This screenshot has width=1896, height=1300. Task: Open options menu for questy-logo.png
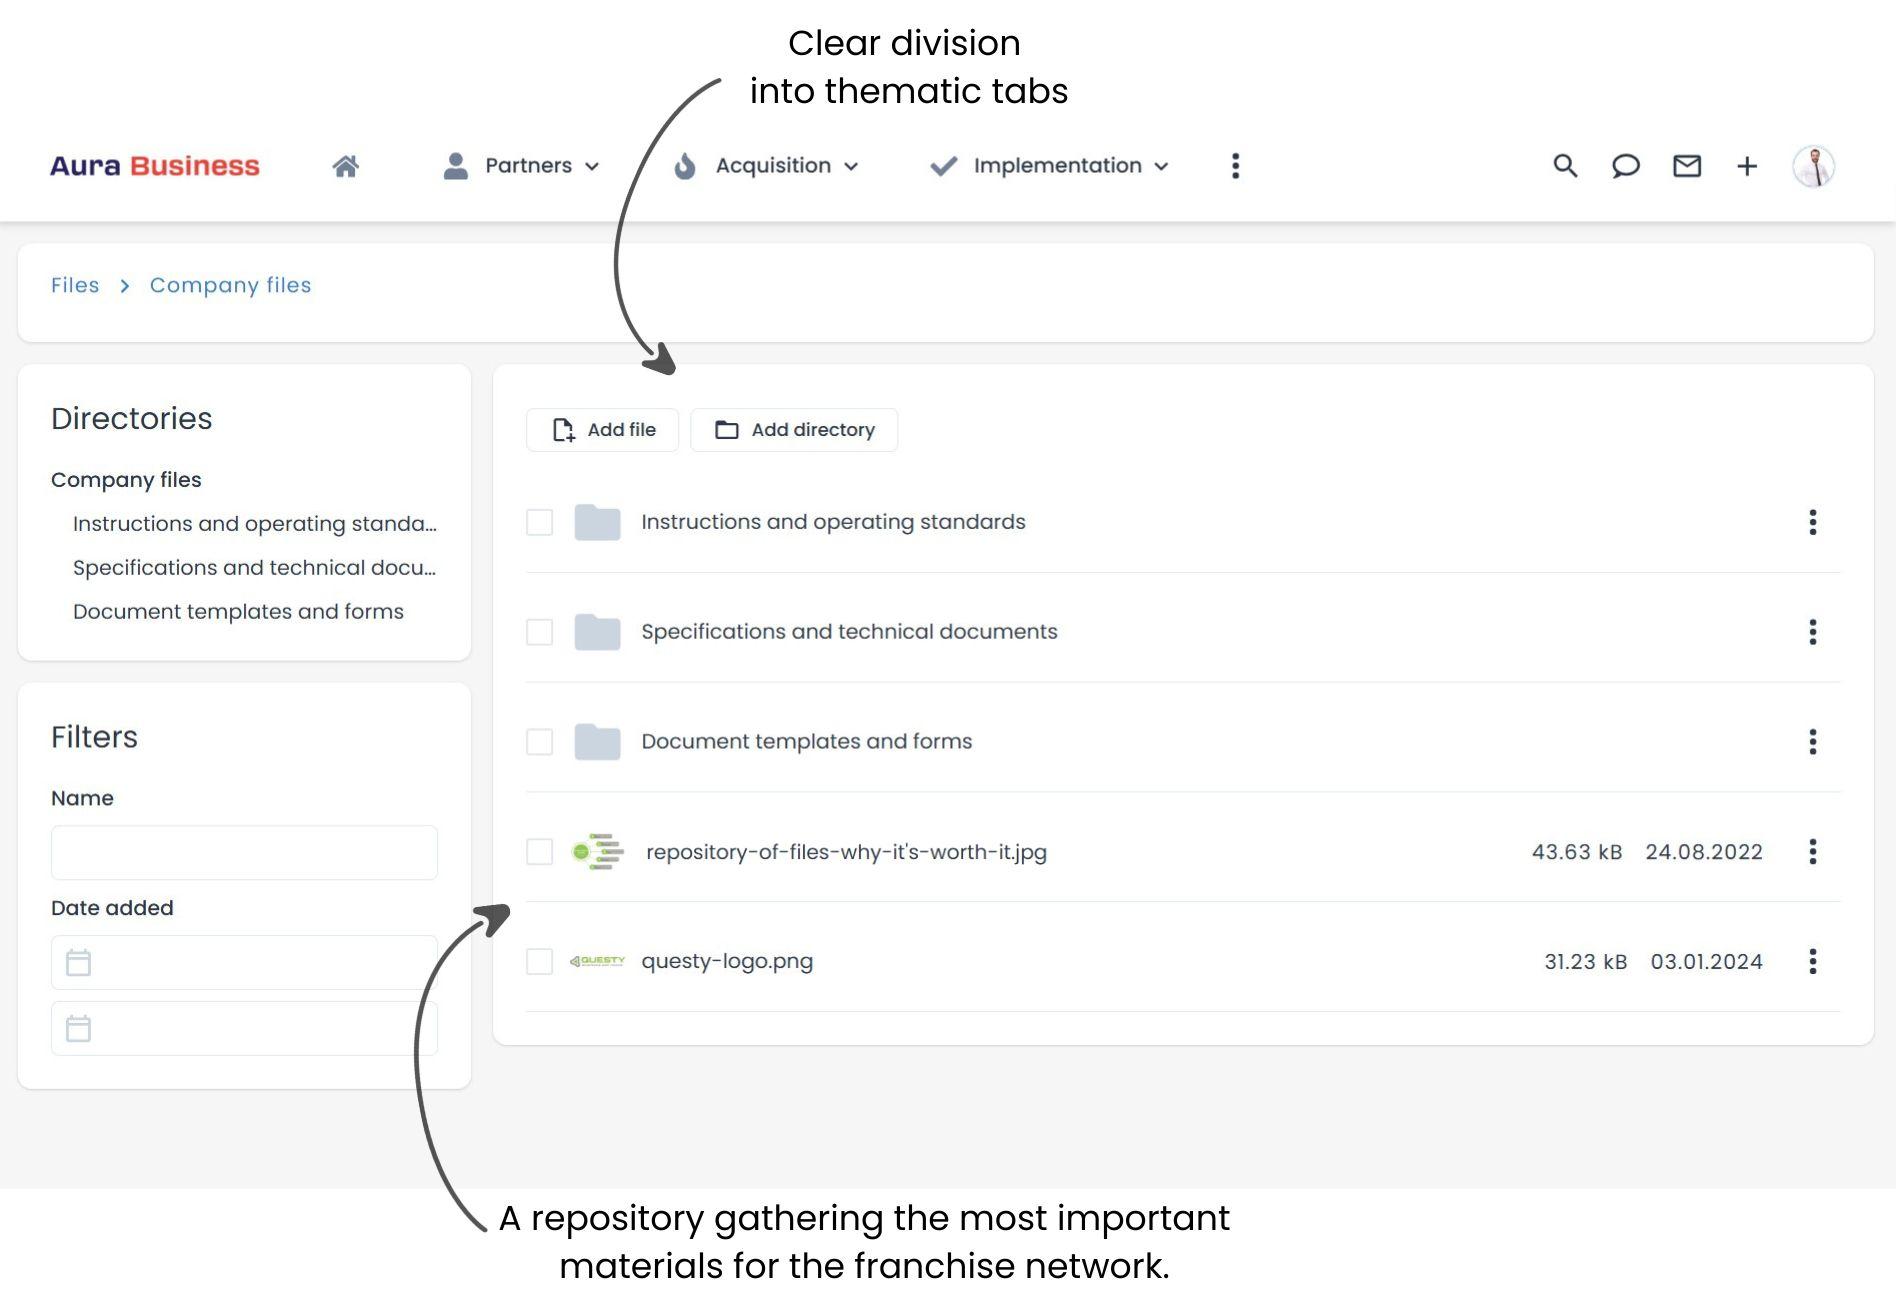1812,961
